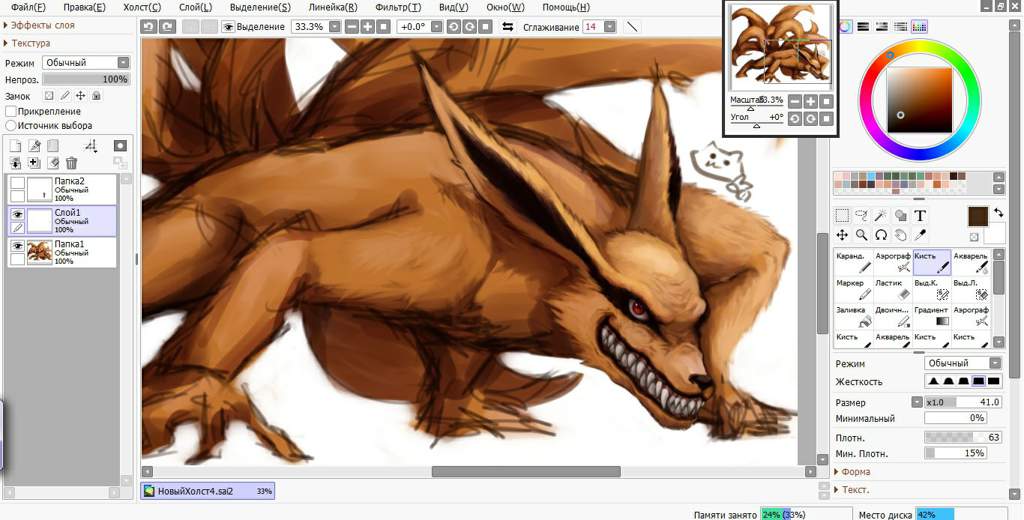Viewport: 1024px width, 520px height.
Task: Select the rectangular selection tool
Action: (x=842, y=216)
